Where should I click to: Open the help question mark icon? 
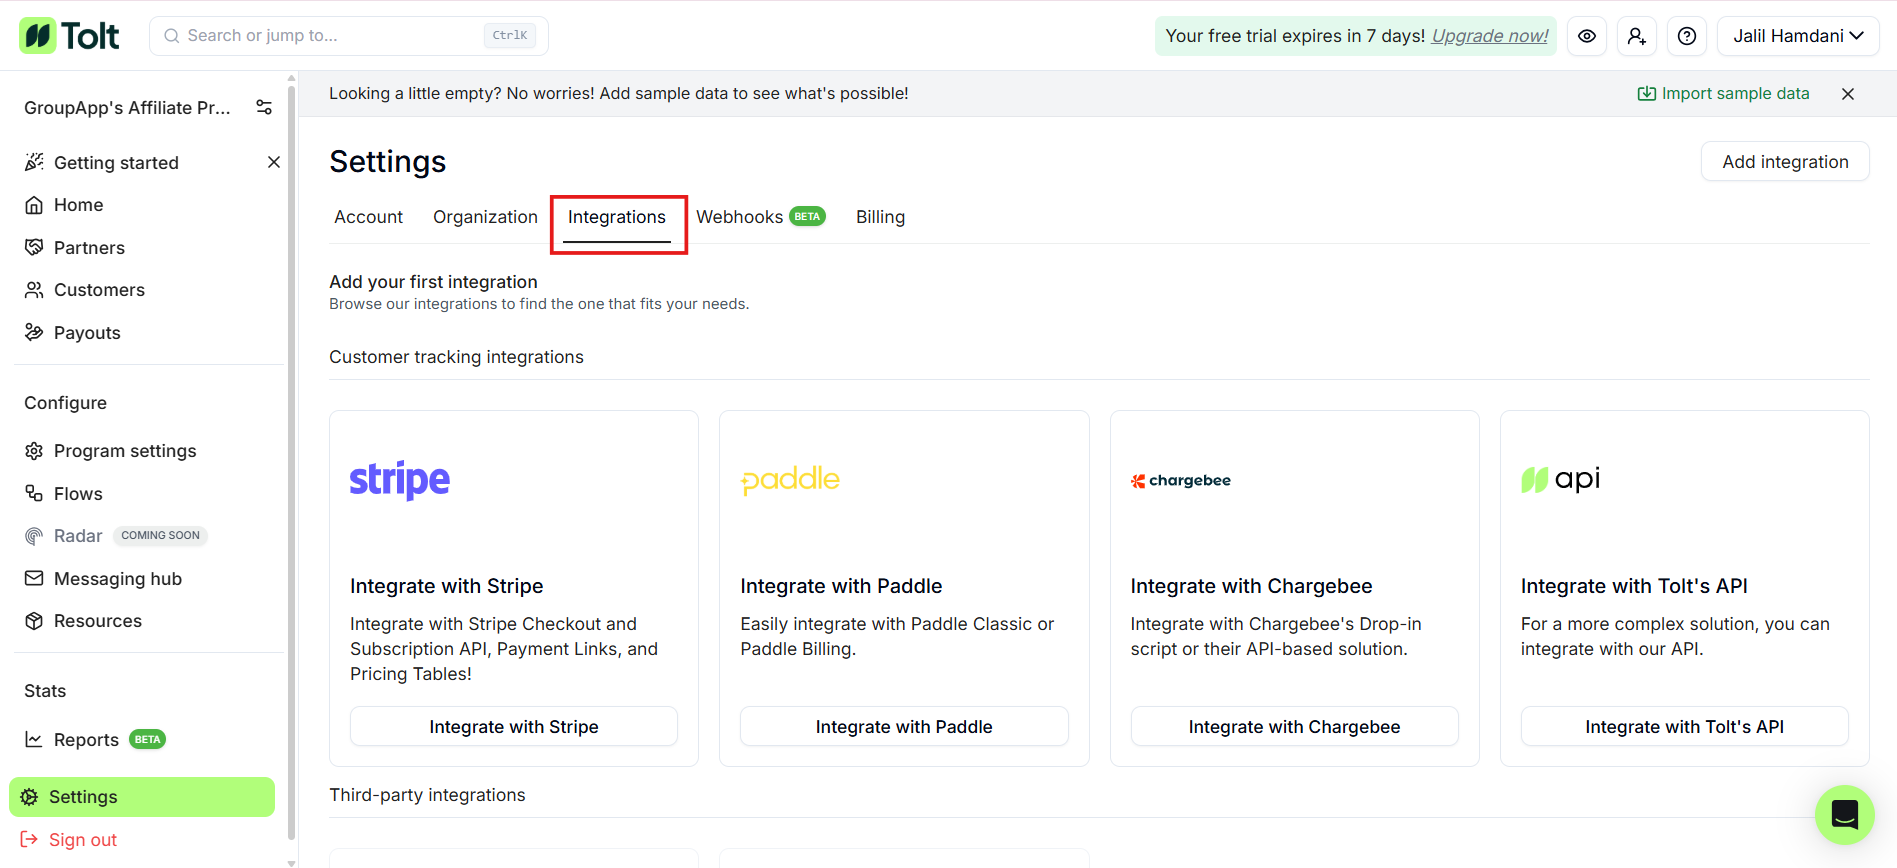point(1687,36)
